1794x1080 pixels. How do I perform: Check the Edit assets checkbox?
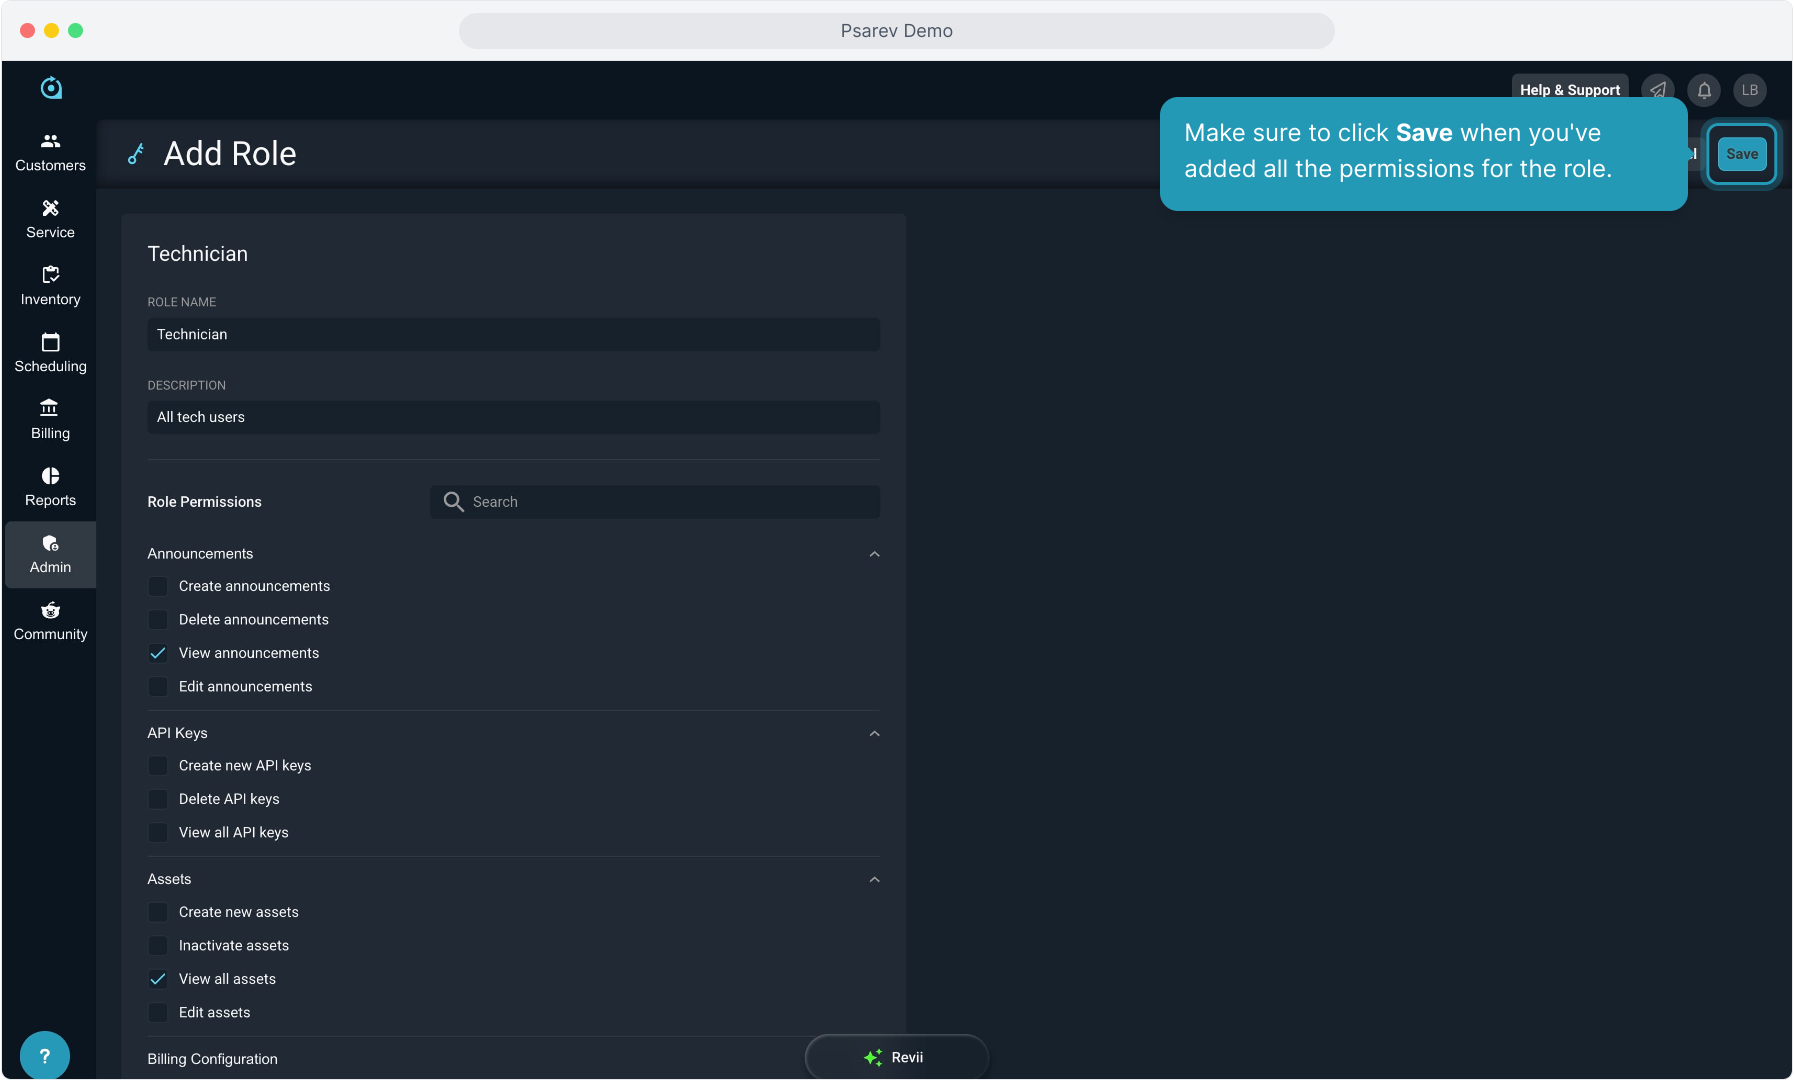click(x=158, y=1013)
